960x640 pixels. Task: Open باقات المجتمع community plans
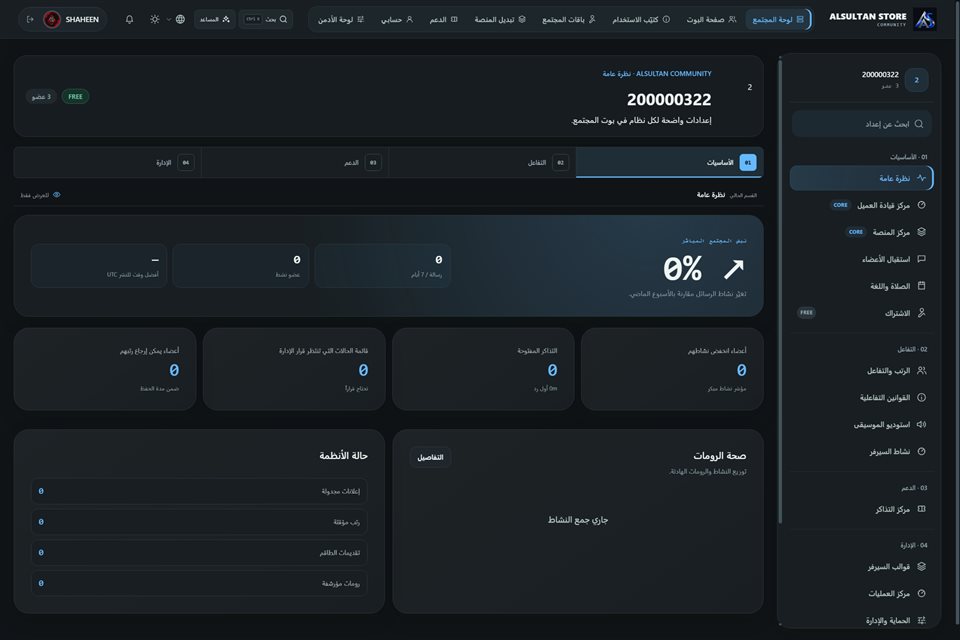pos(568,20)
